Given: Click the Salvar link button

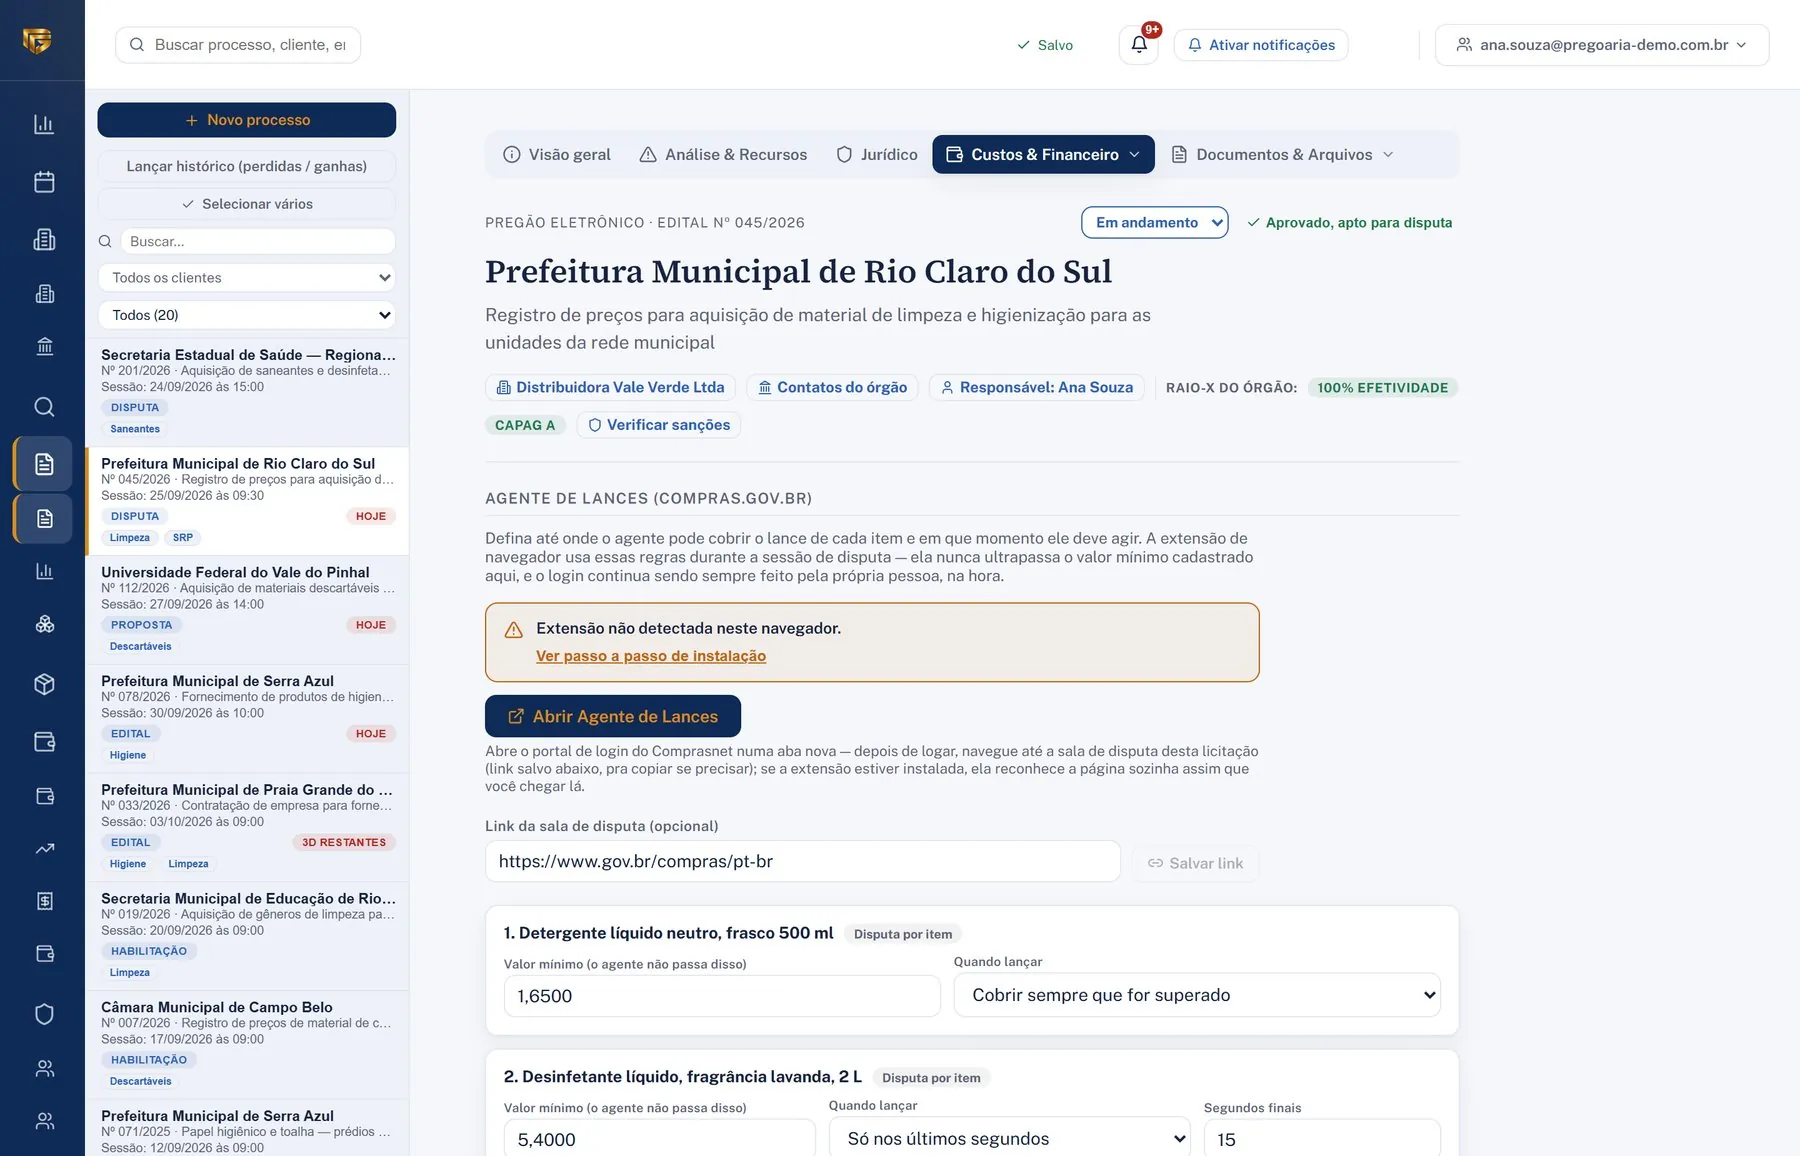Looking at the screenshot, I should tap(1196, 863).
